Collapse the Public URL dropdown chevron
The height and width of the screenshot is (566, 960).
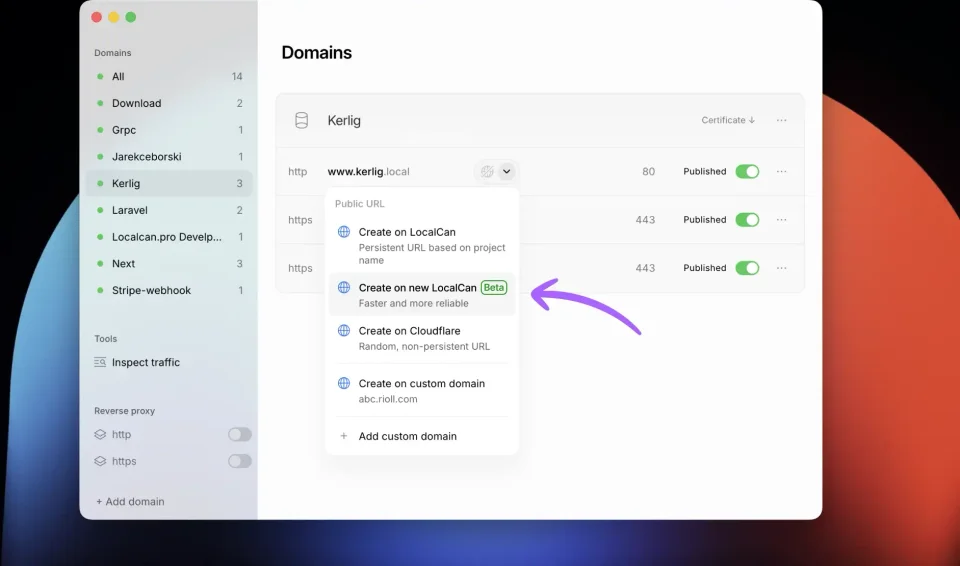pyautogui.click(x=506, y=172)
